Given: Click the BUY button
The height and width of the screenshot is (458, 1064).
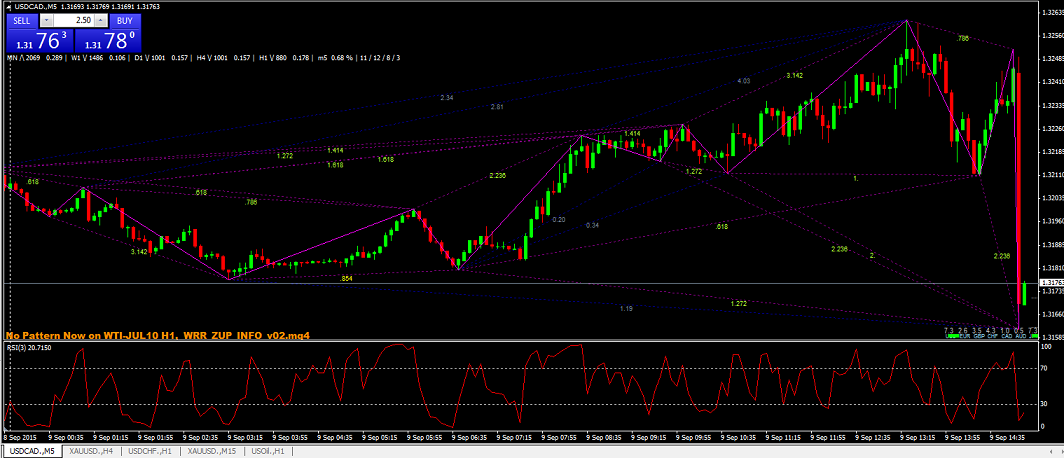Looking at the screenshot, I should (x=123, y=20).
